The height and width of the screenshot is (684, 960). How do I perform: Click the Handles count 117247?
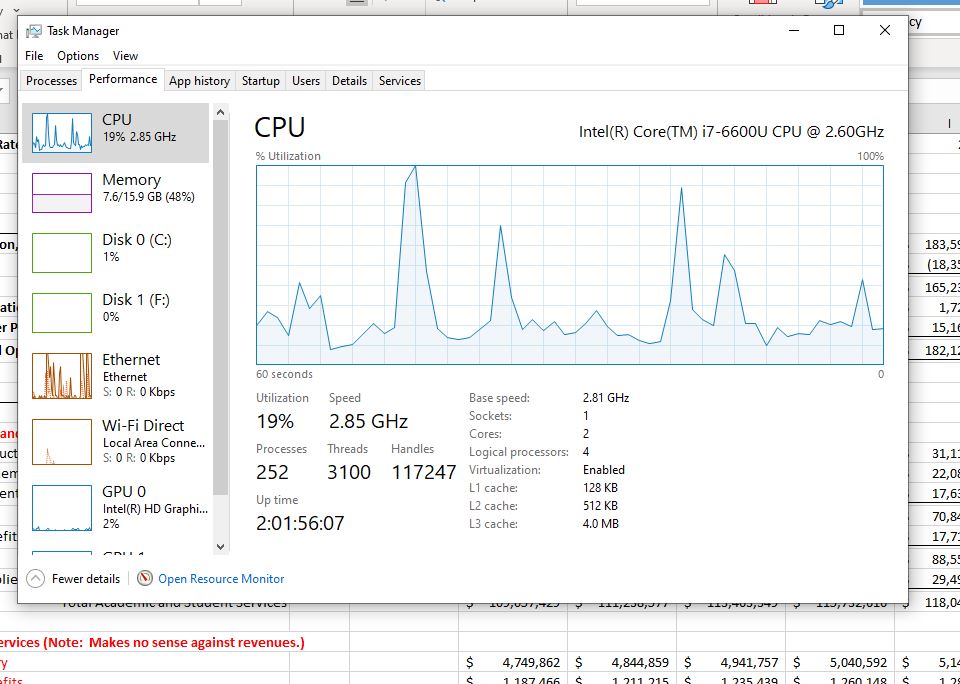tap(424, 472)
